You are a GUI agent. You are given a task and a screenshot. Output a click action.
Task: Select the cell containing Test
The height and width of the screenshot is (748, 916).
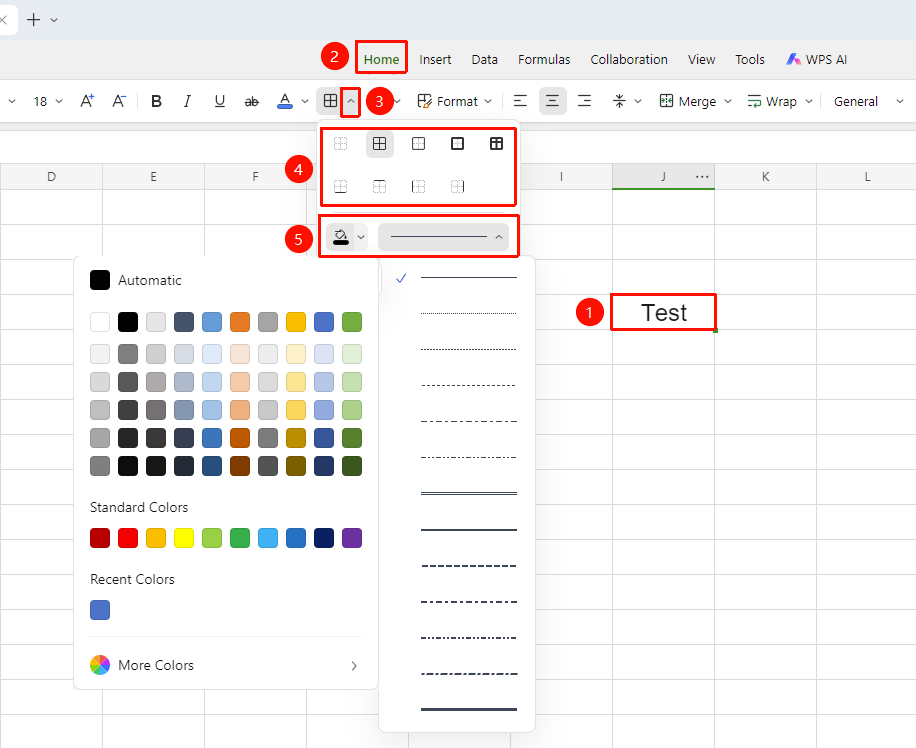(664, 313)
